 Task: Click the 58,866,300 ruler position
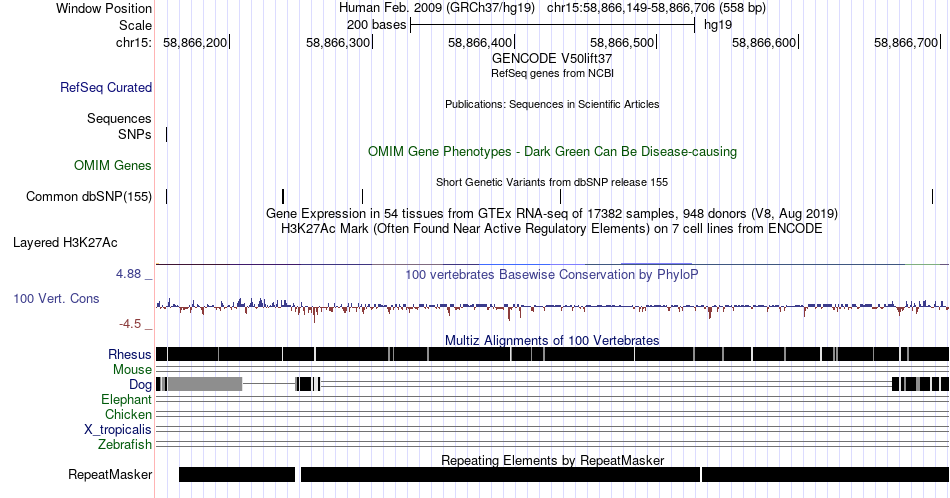click(x=338, y=42)
